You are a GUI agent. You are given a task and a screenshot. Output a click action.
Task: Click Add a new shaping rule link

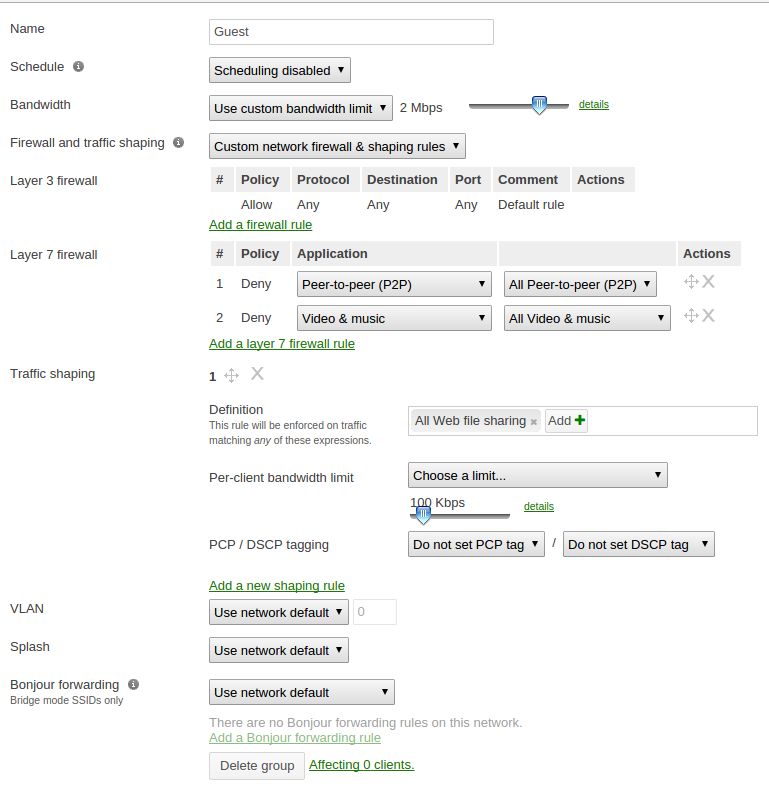point(276,586)
